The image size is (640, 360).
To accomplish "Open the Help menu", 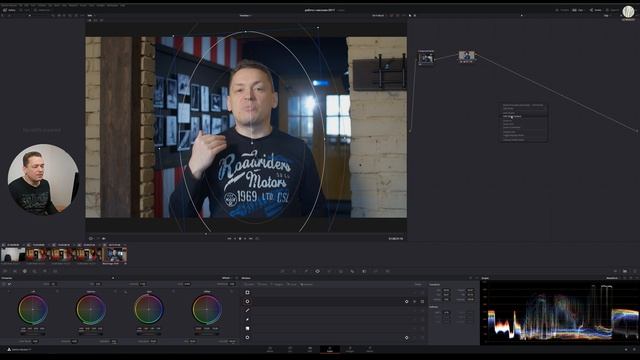I will (x=122, y=5).
